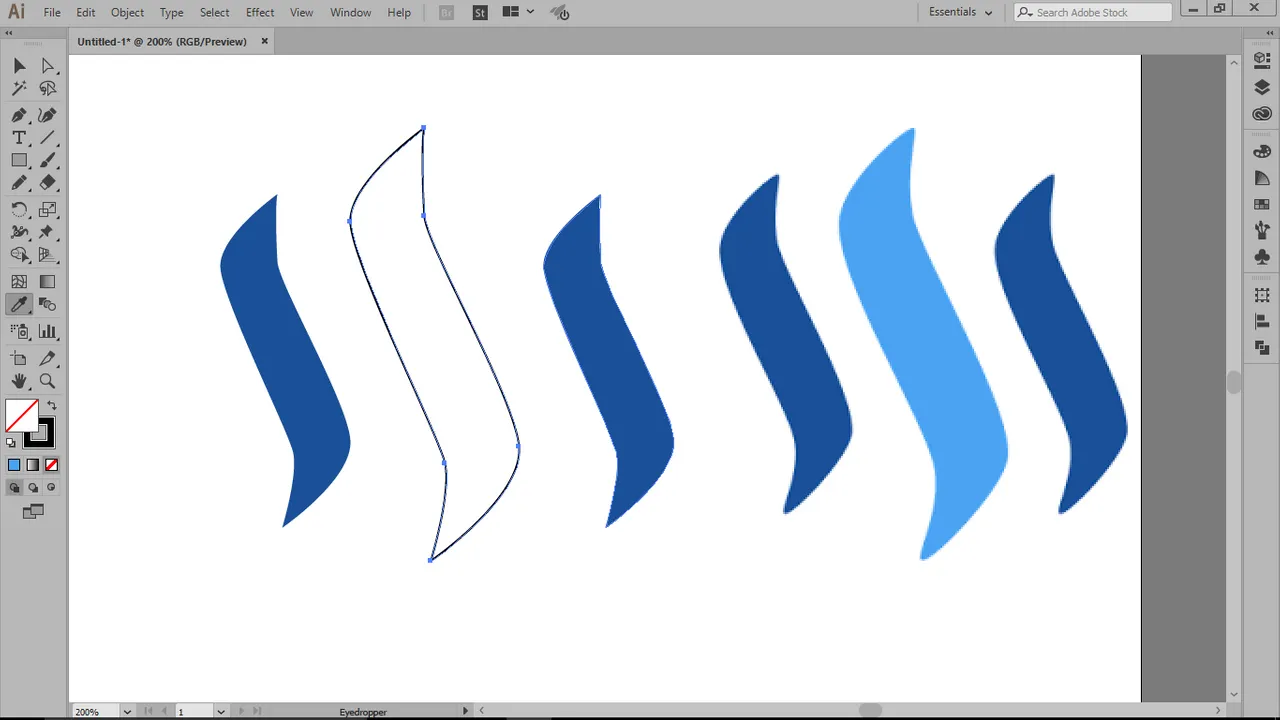Image resolution: width=1280 pixels, height=720 pixels.
Task: Select the Column Graph tool
Action: [x=47, y=331]
